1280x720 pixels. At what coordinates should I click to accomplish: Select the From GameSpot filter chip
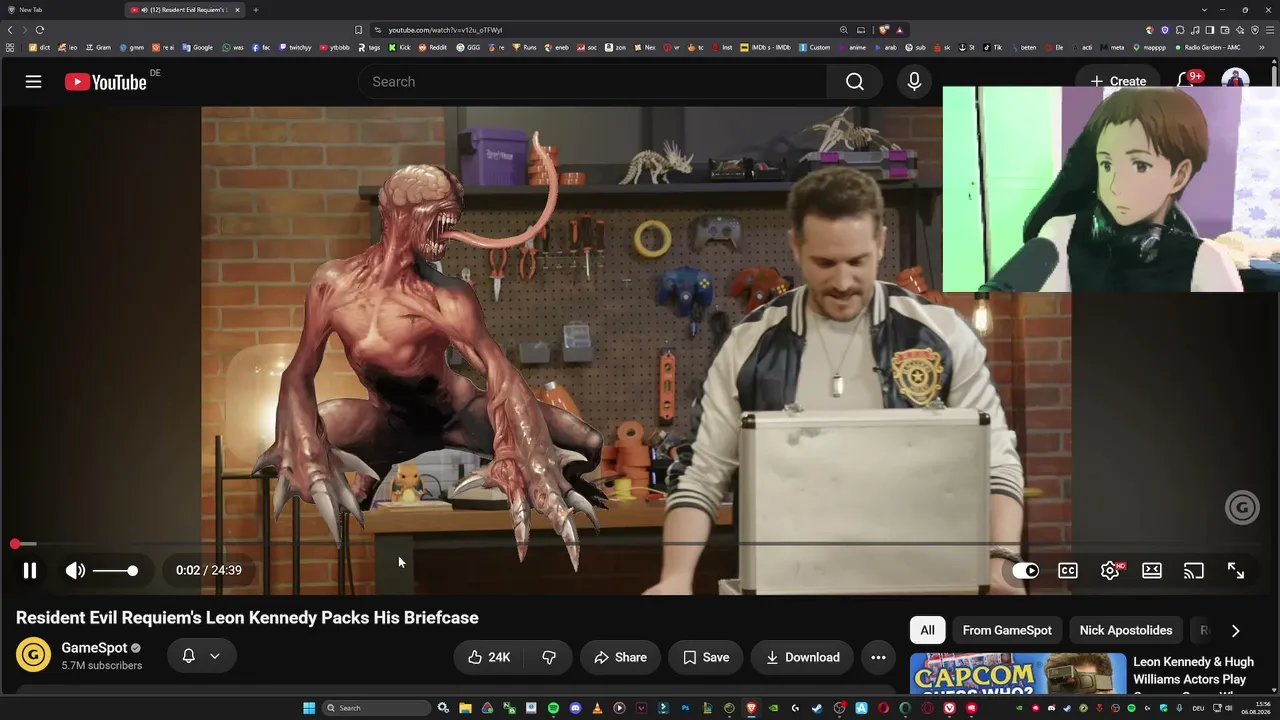point(1007,630)
